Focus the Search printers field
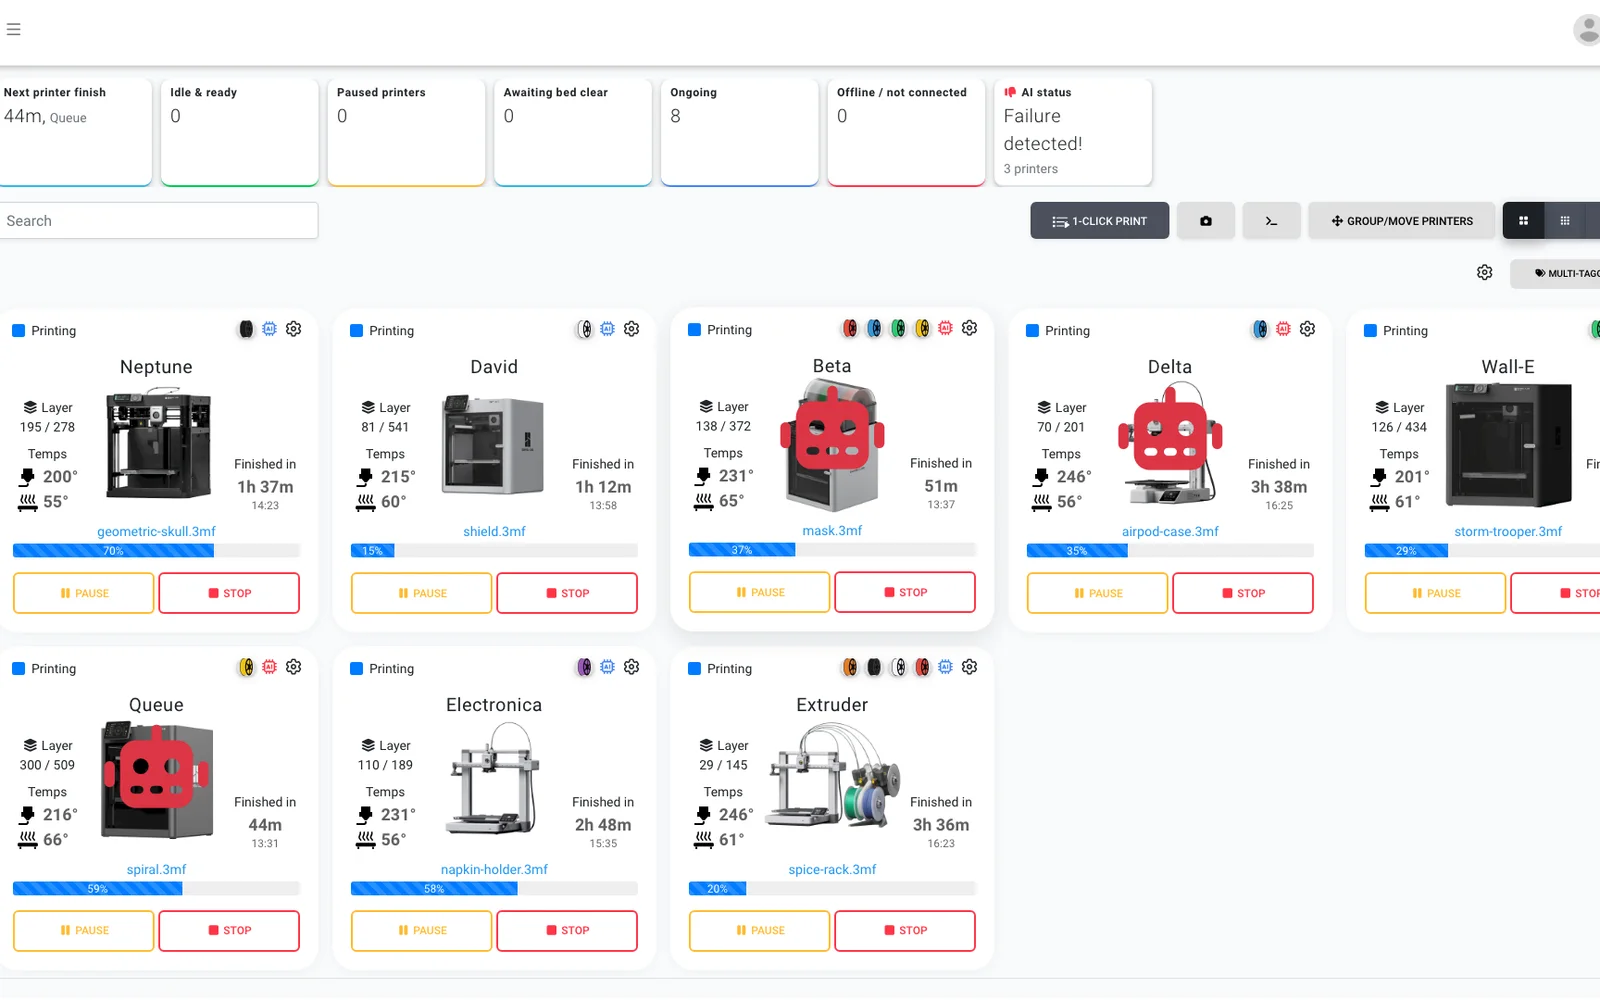Image resolution: width=1600 pixels, height=1000 pixels. pyautogui.click(x=157, y=221)
